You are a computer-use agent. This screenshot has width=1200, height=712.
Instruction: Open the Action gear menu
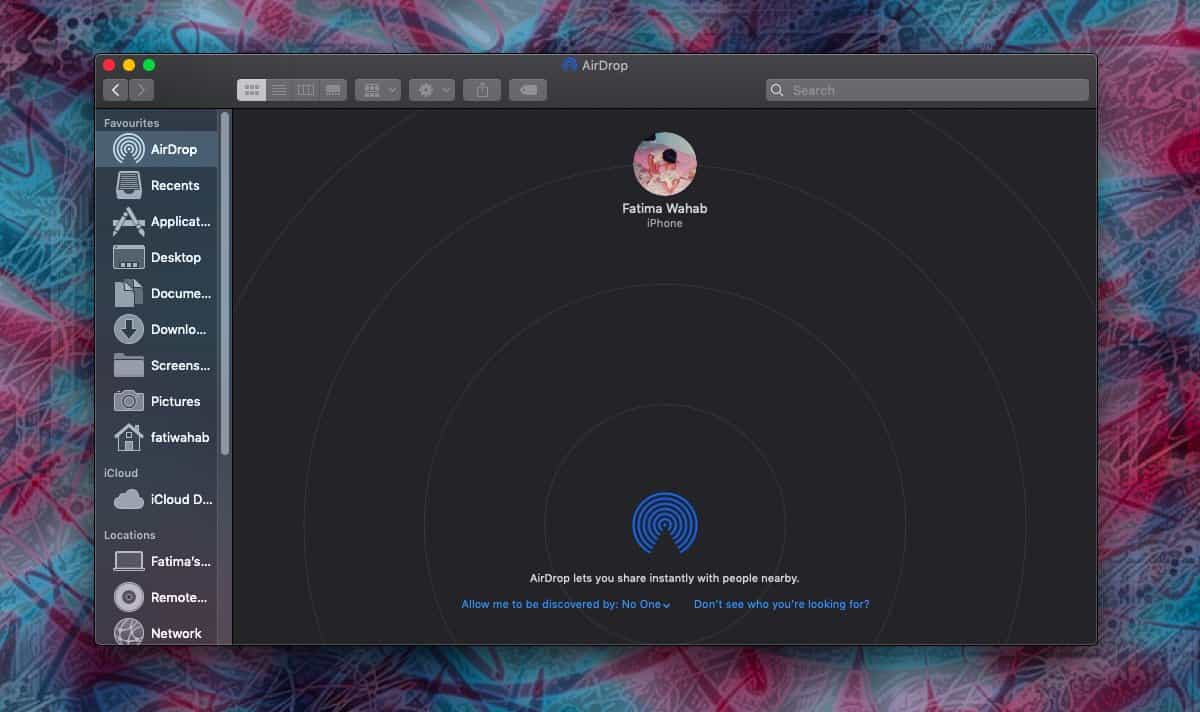click(x=432, y=90)
